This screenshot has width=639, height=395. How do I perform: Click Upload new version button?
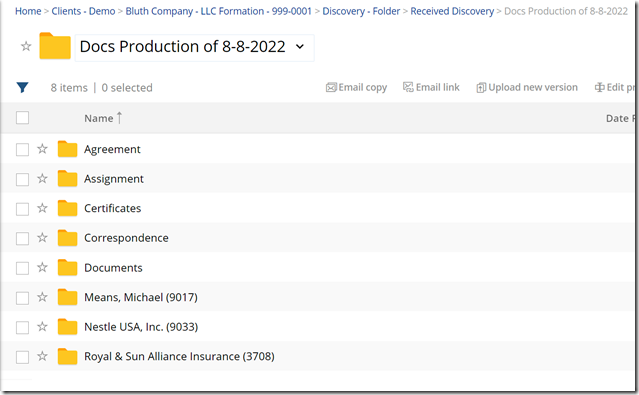pyautogui.click(x=527, y=87)
